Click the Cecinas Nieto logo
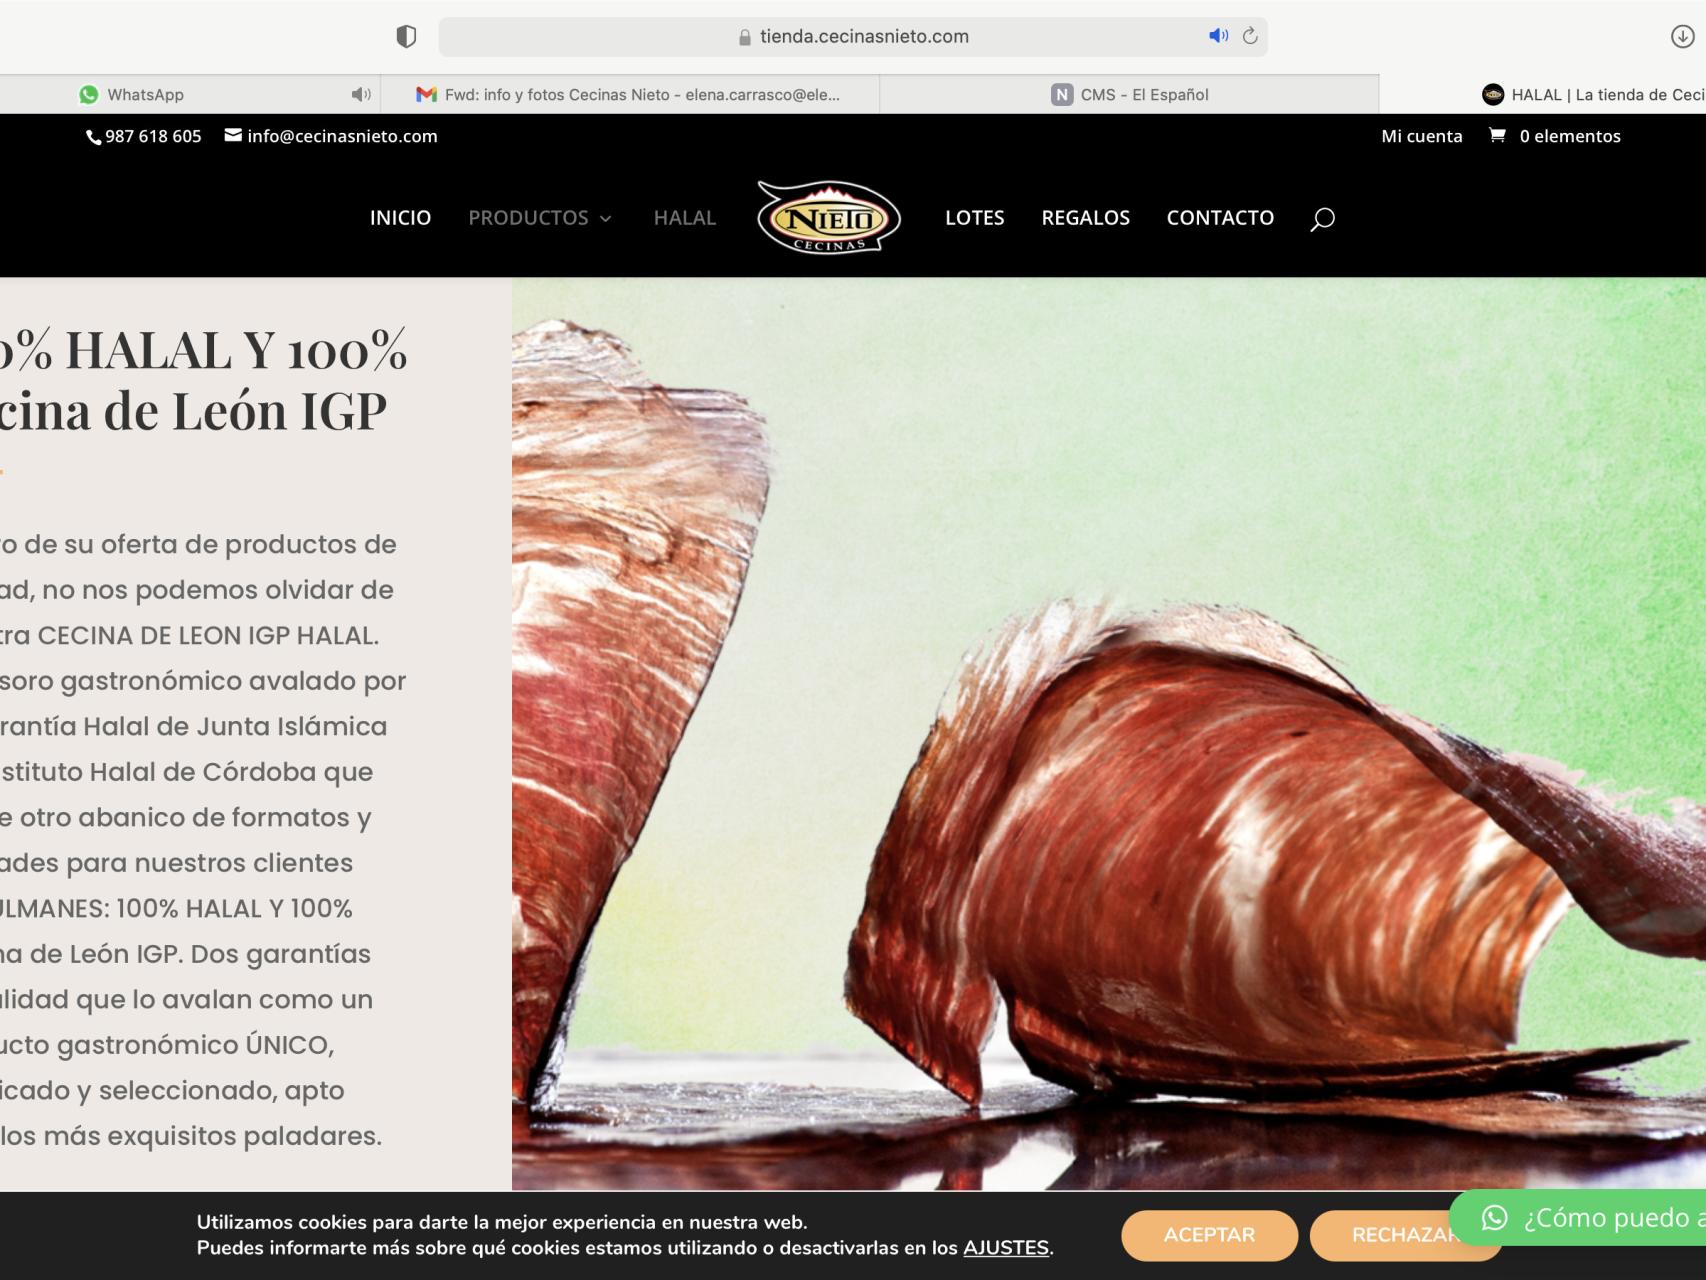The height and width of the screenshot is (1280, 1706). click(829, 218)
